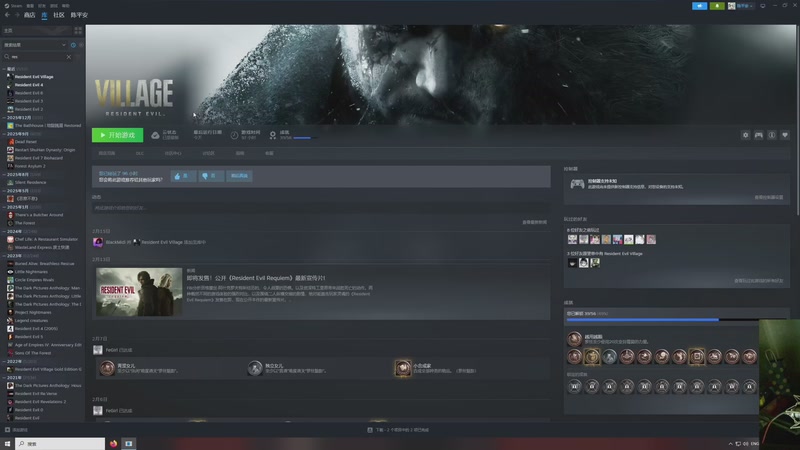Click the cloud status icon
The height and width of the screenshot is (450, 800).
click(155, 135)
